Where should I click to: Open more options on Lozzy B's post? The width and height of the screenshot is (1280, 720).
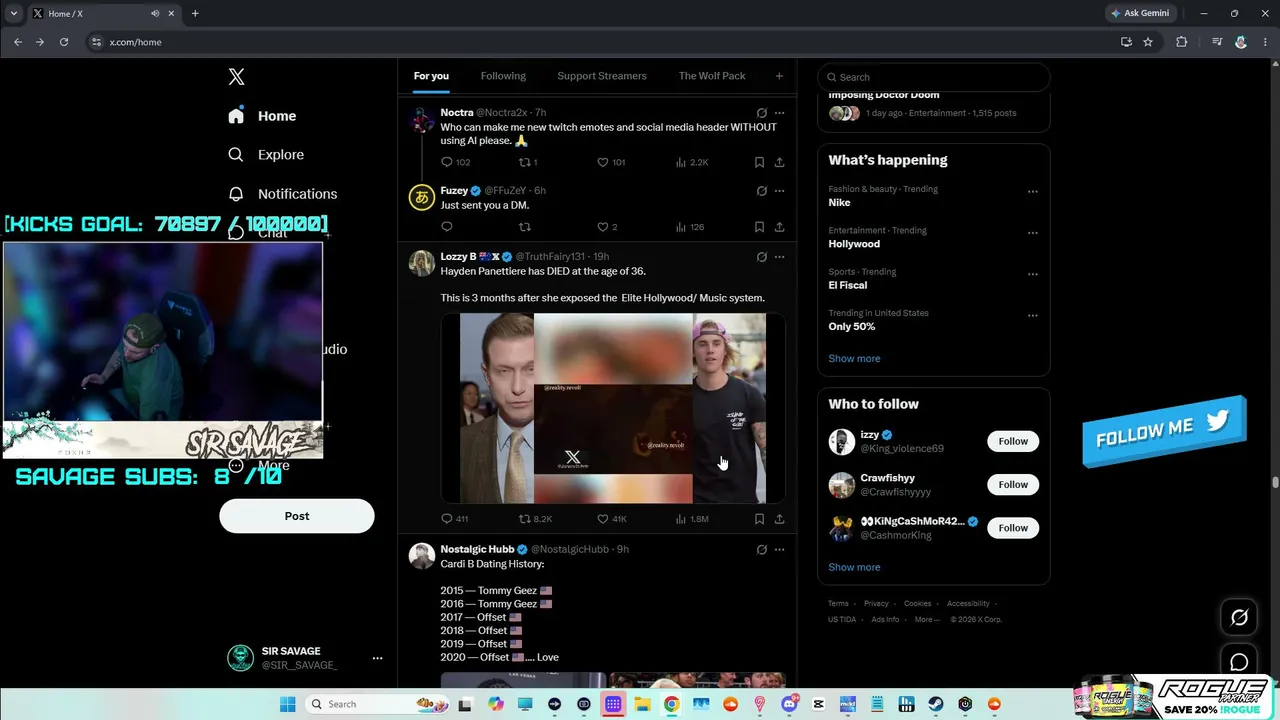(779, 257)
